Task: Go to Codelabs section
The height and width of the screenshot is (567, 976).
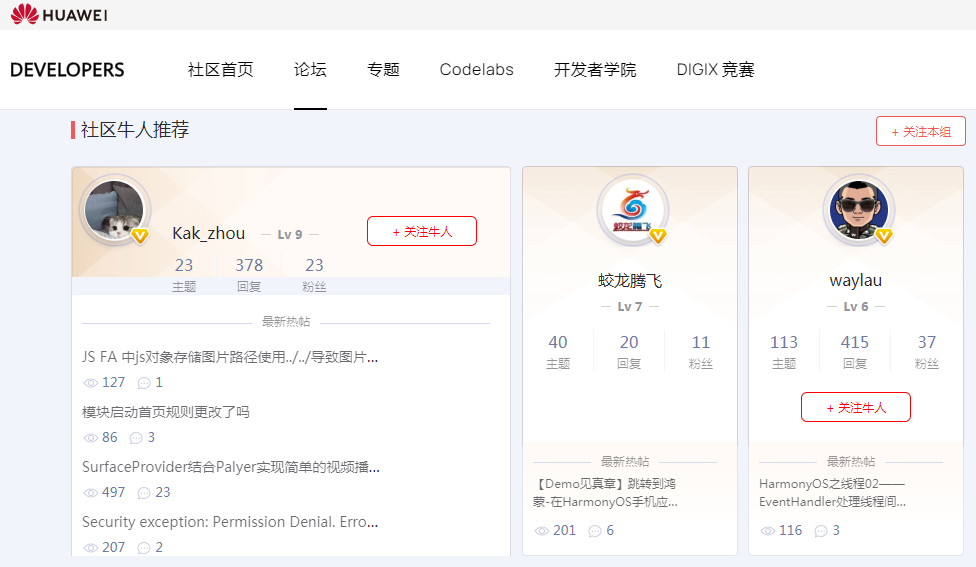Action: coord(476,70)
